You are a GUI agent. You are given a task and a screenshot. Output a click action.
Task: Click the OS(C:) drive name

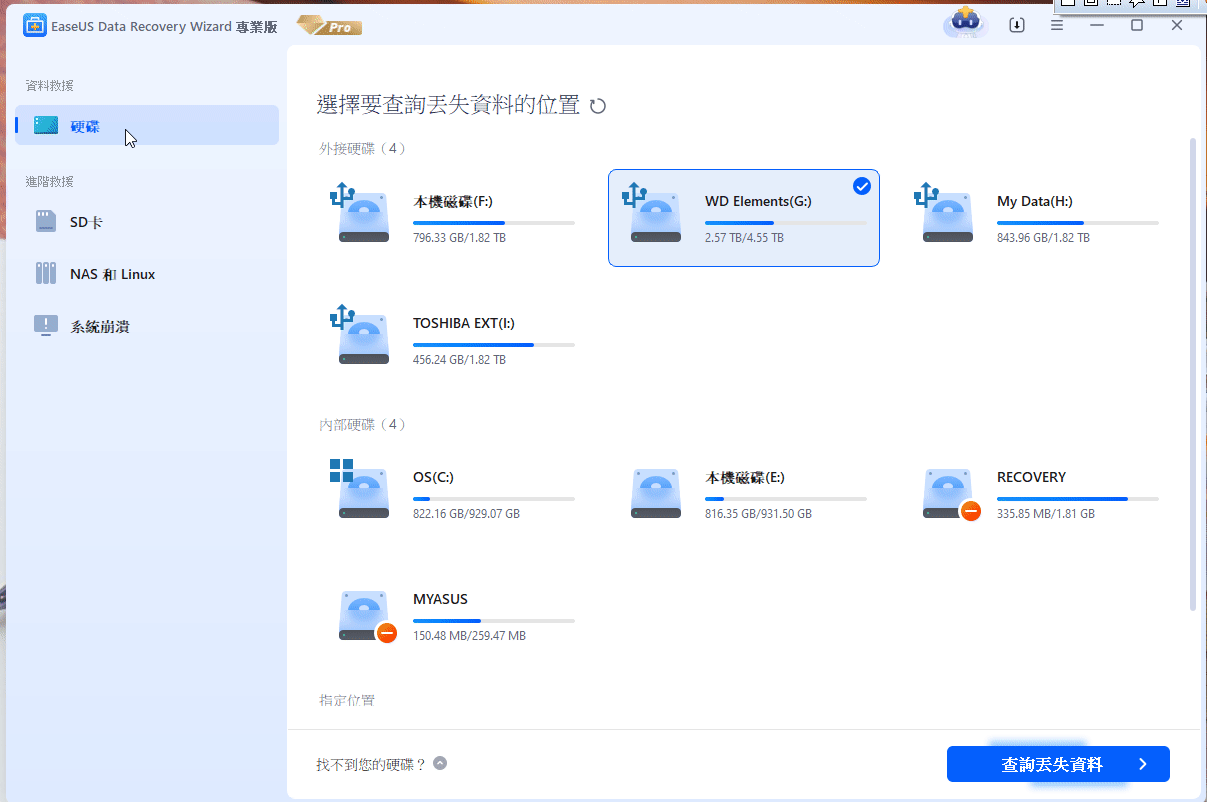point(433,478)
